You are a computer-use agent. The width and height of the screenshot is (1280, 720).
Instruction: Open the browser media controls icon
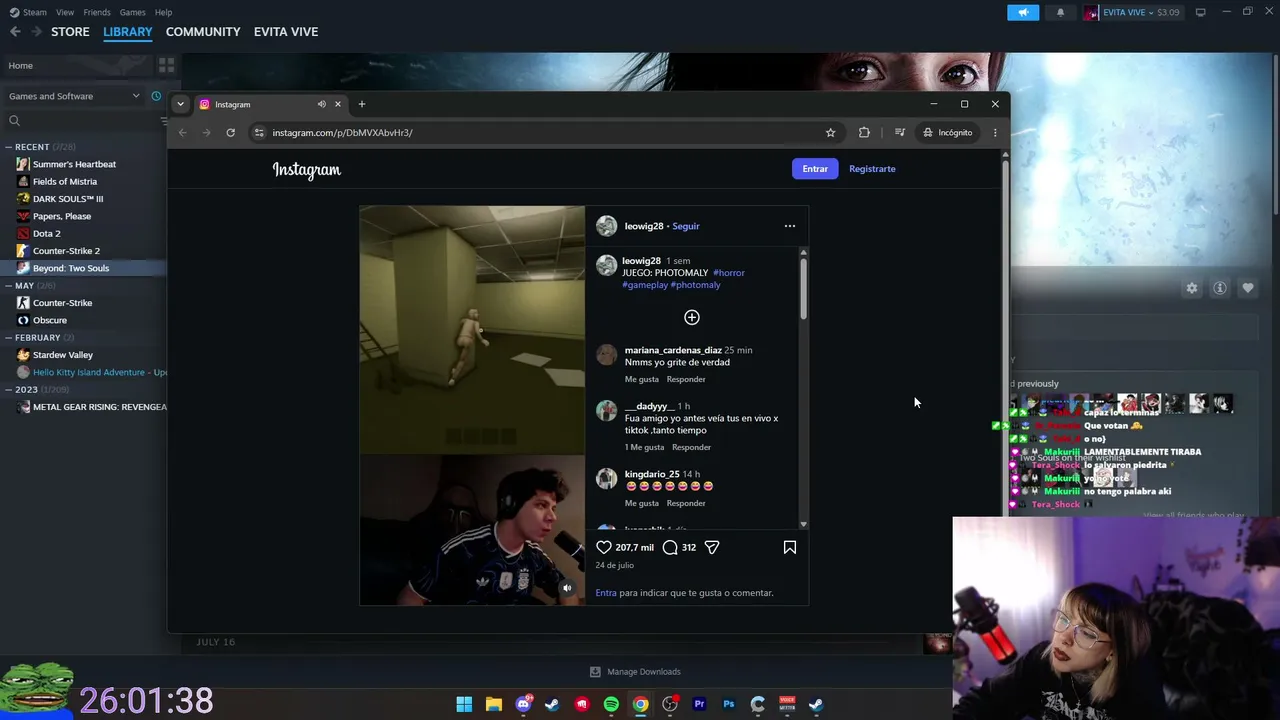point(900,132)
